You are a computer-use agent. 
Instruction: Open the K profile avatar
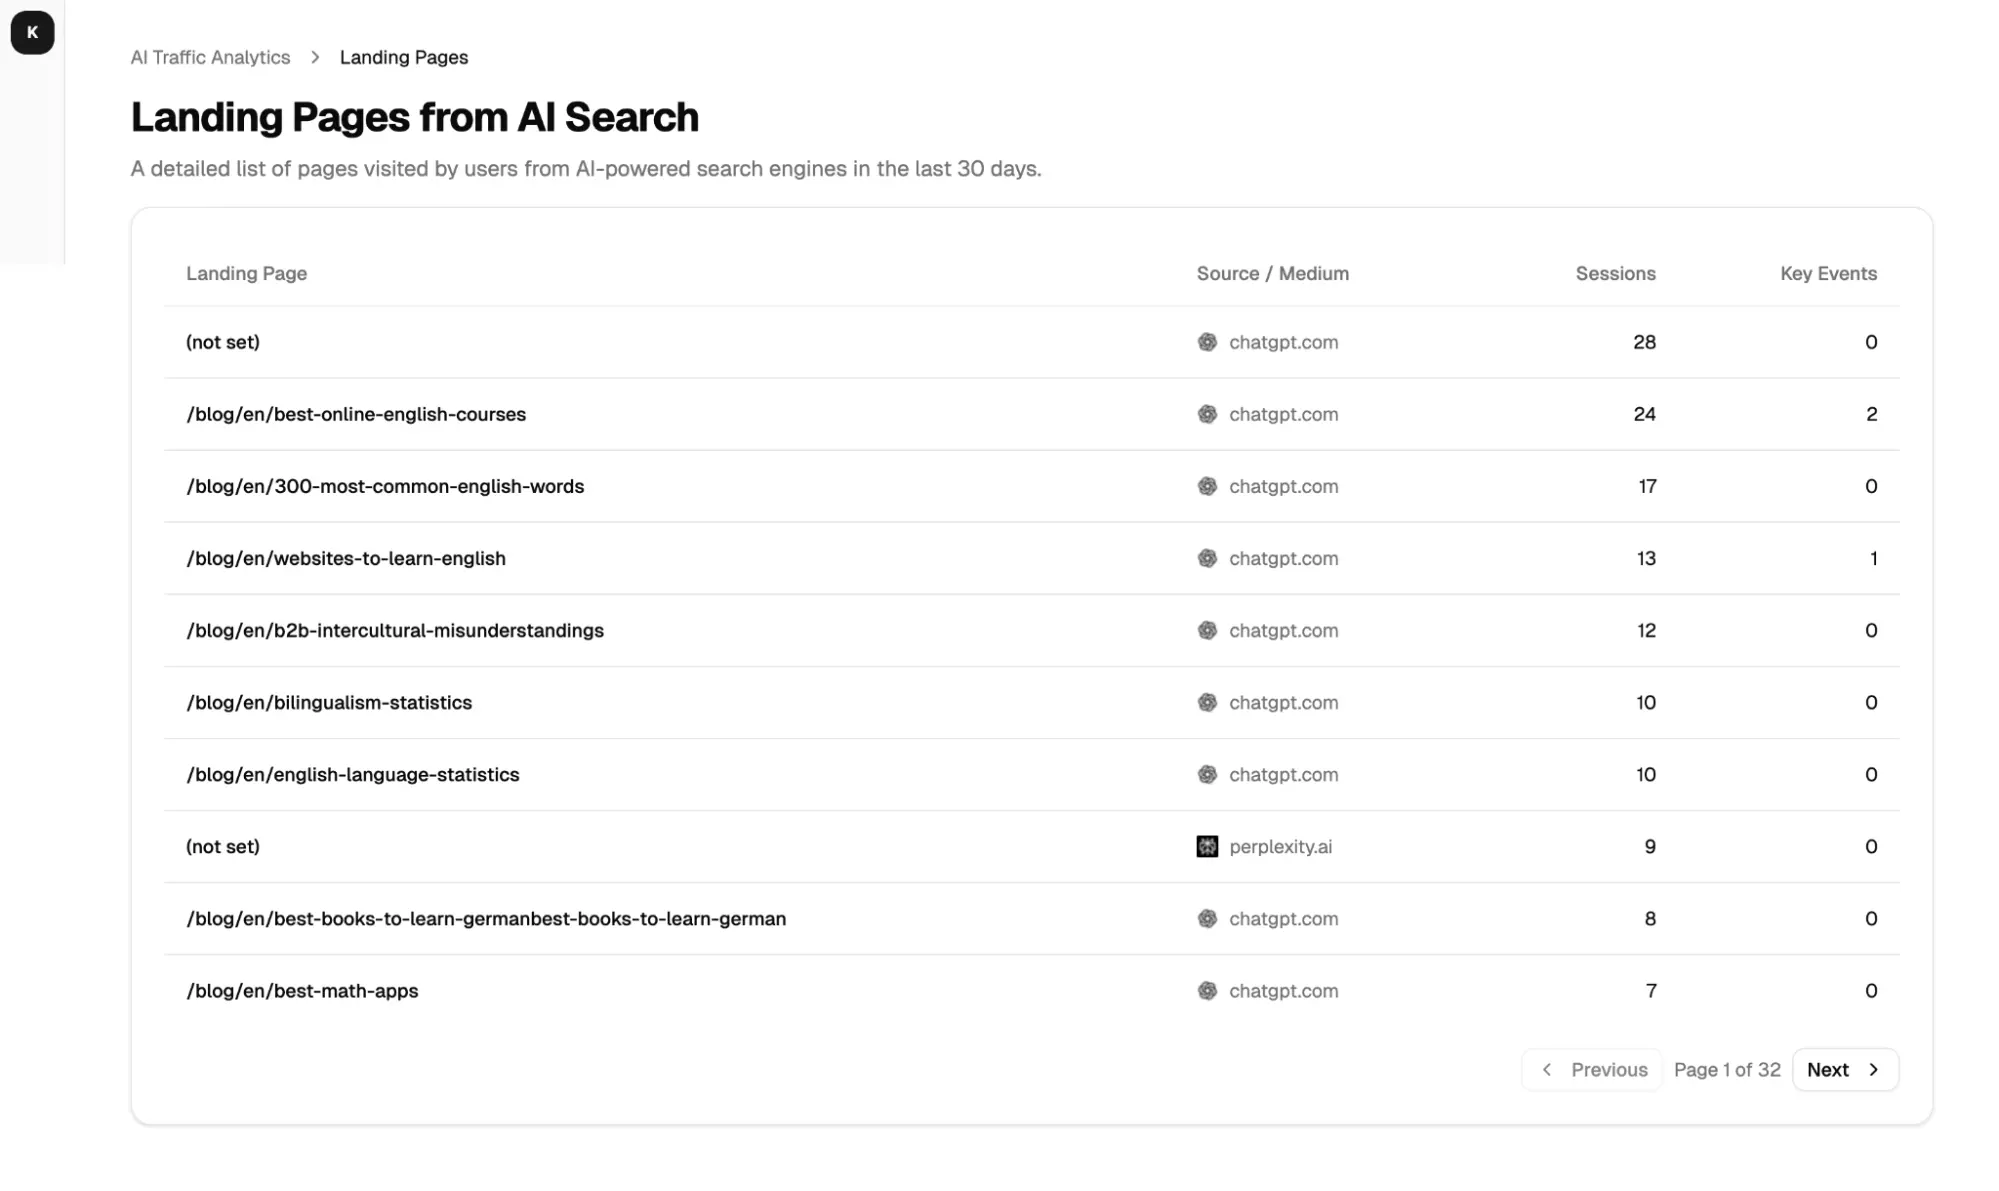click(x=31, y=31)
